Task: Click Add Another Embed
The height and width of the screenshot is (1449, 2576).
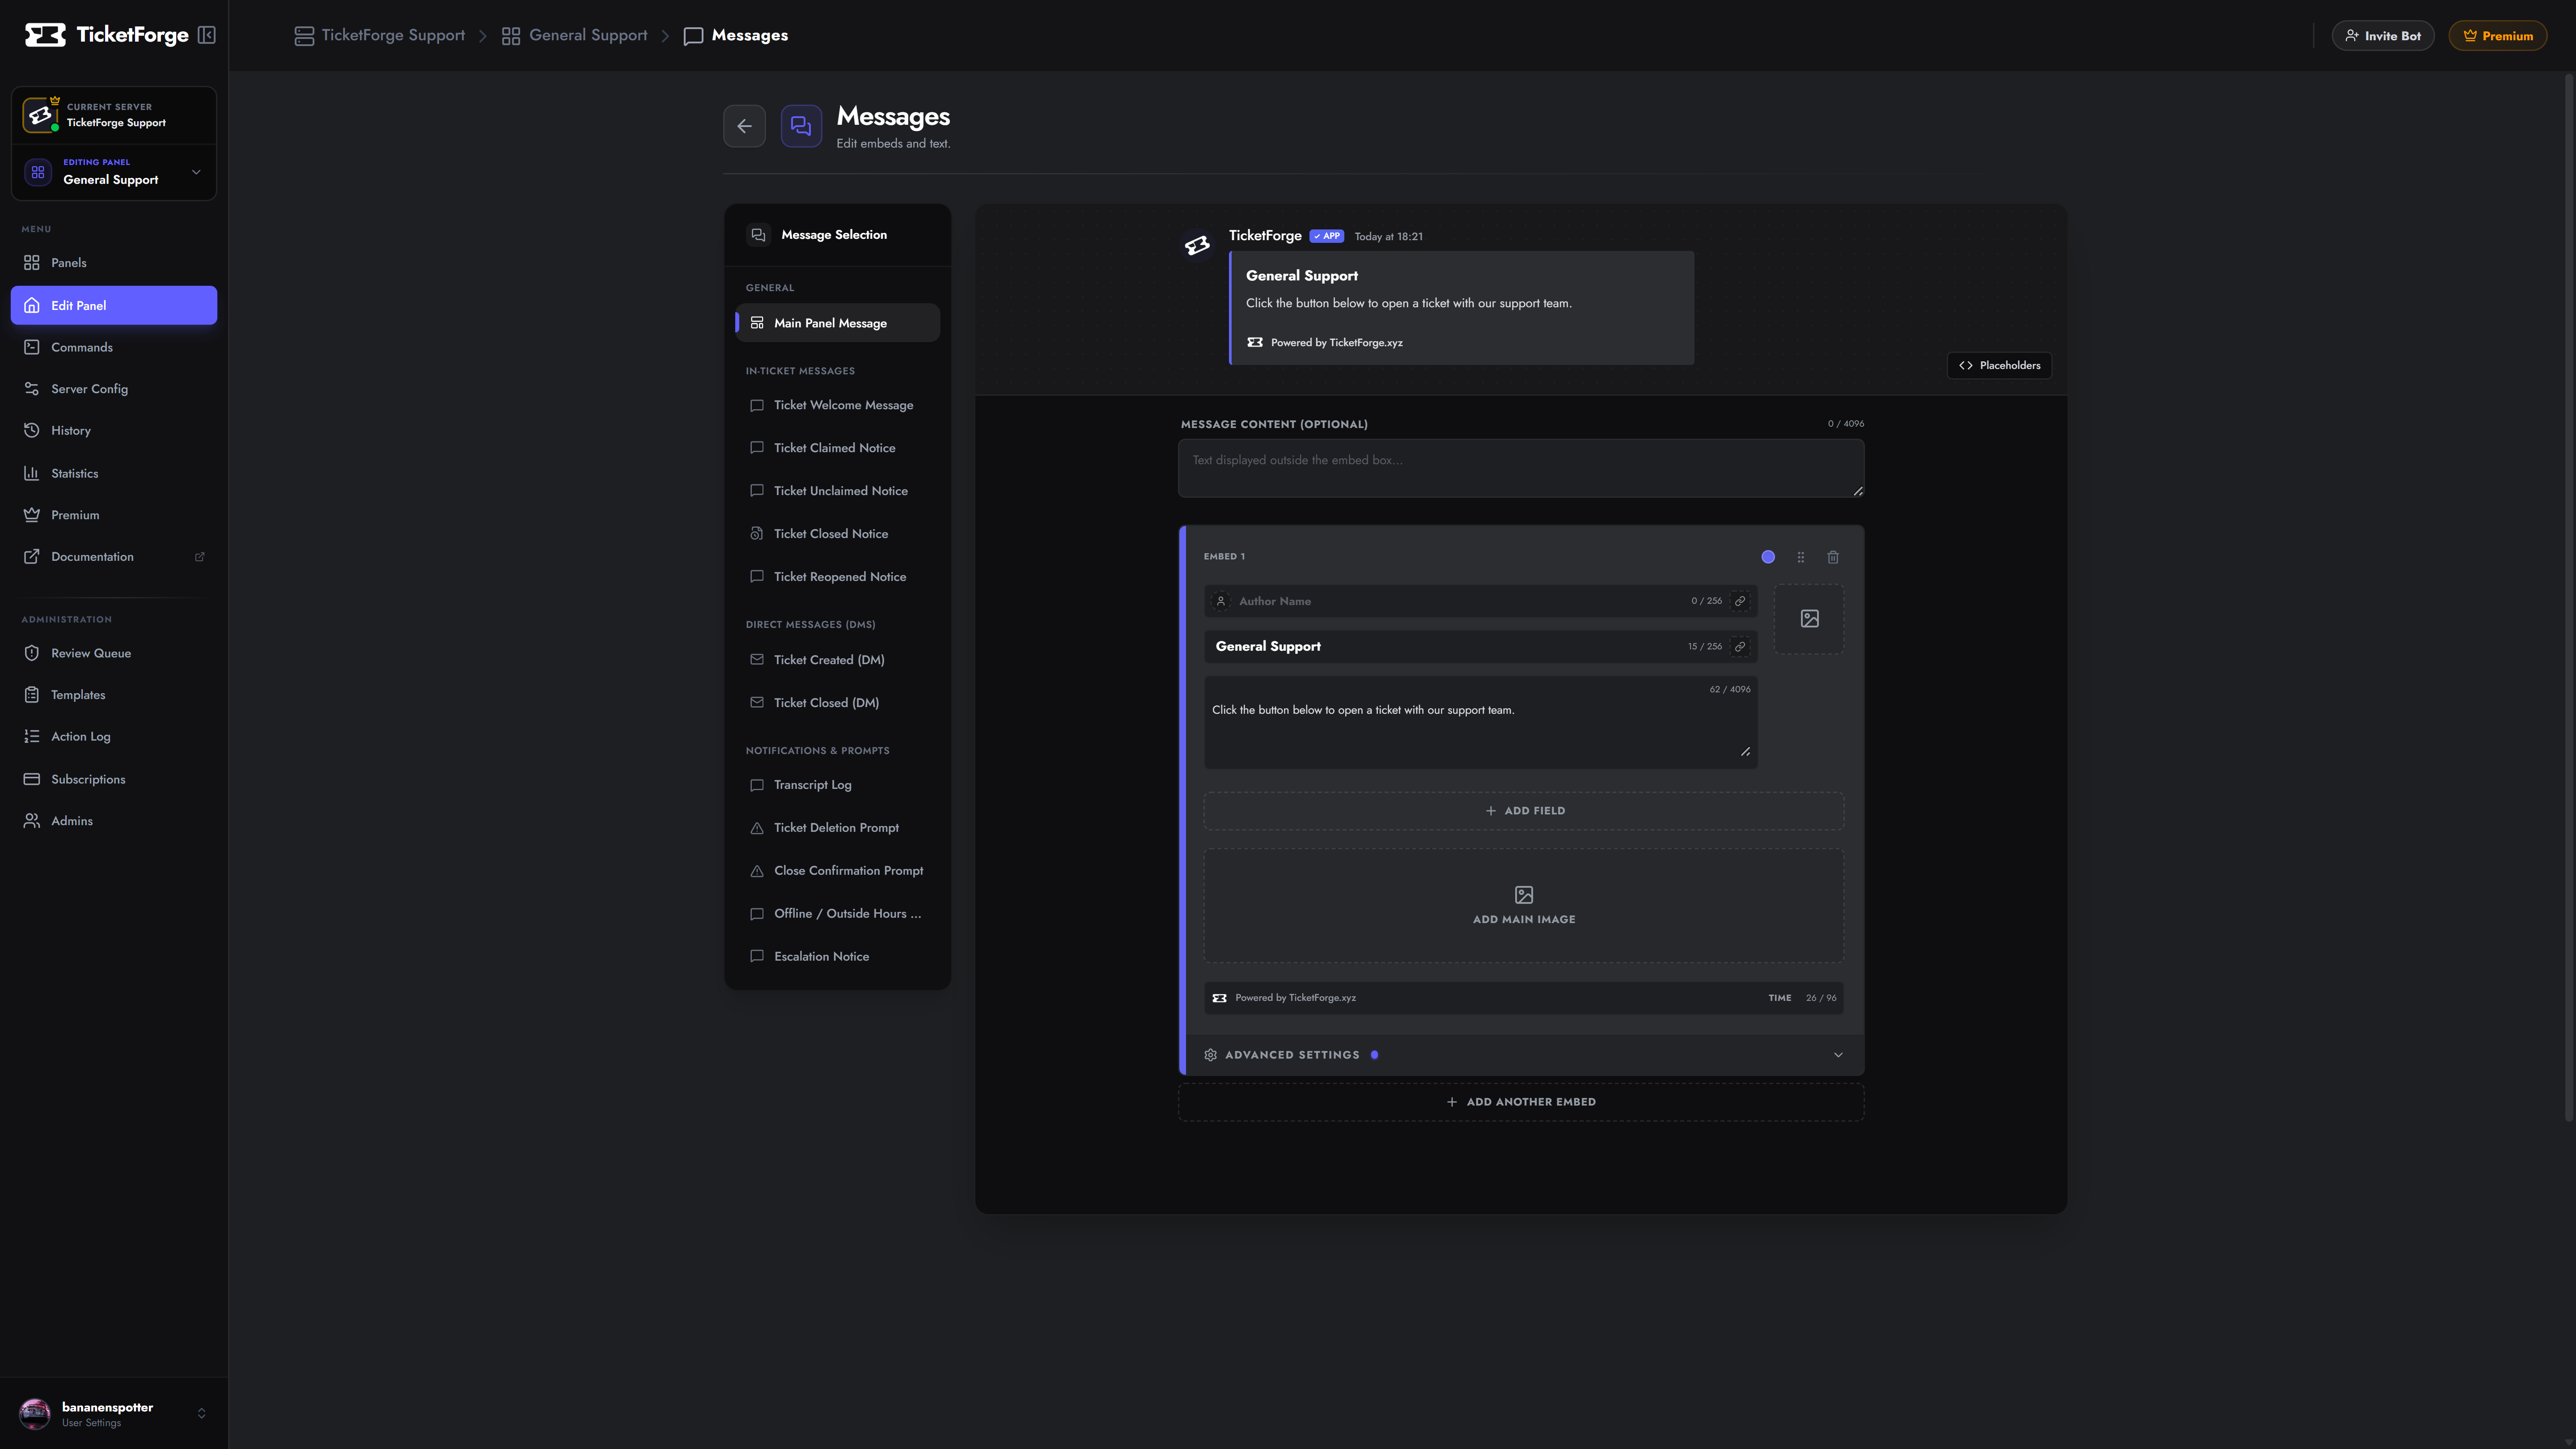Action: pyautogui.click(x=1521, y=1102)
